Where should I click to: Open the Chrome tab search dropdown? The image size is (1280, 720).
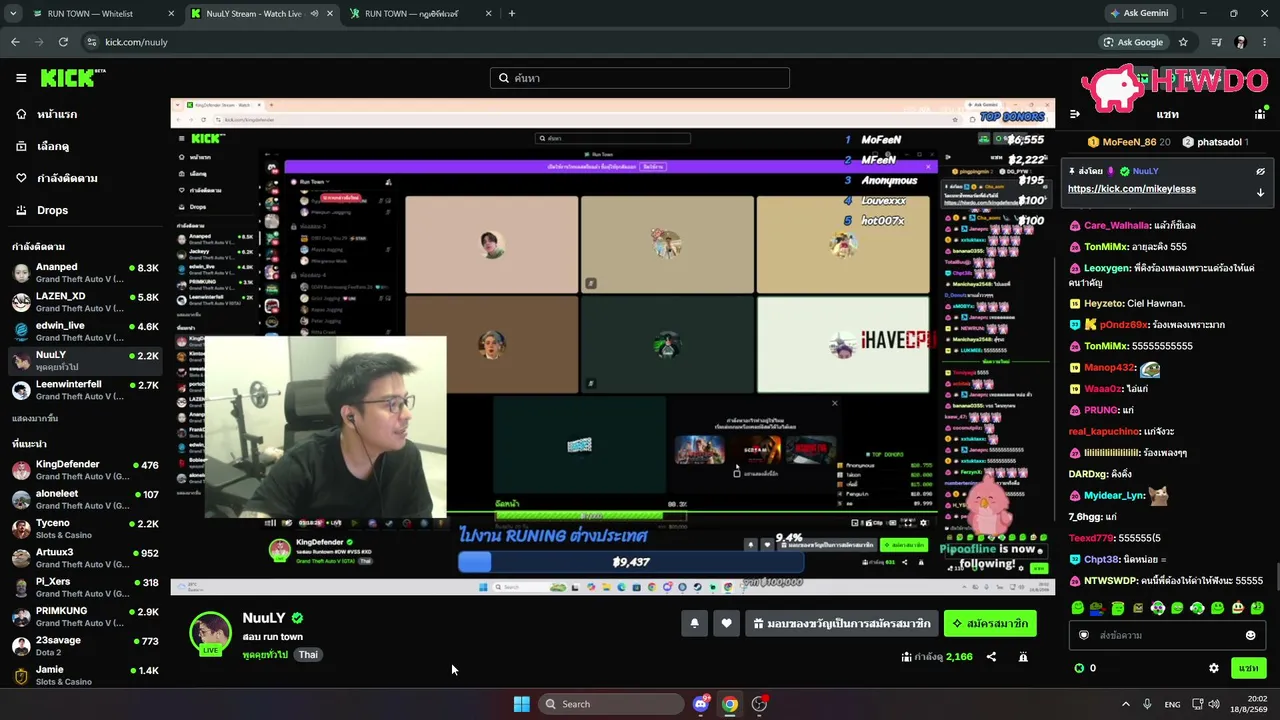point(13,14)
